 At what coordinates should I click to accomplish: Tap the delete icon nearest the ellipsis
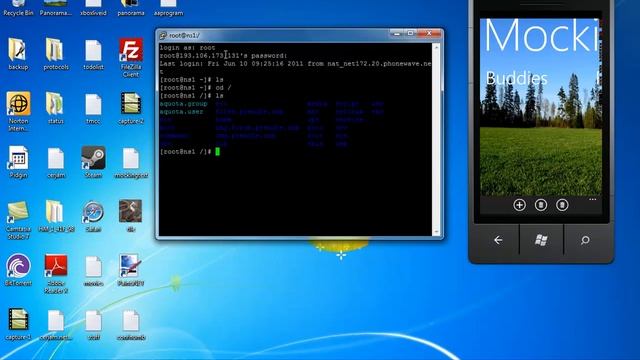pyautogui.click(x=562, y=205)
